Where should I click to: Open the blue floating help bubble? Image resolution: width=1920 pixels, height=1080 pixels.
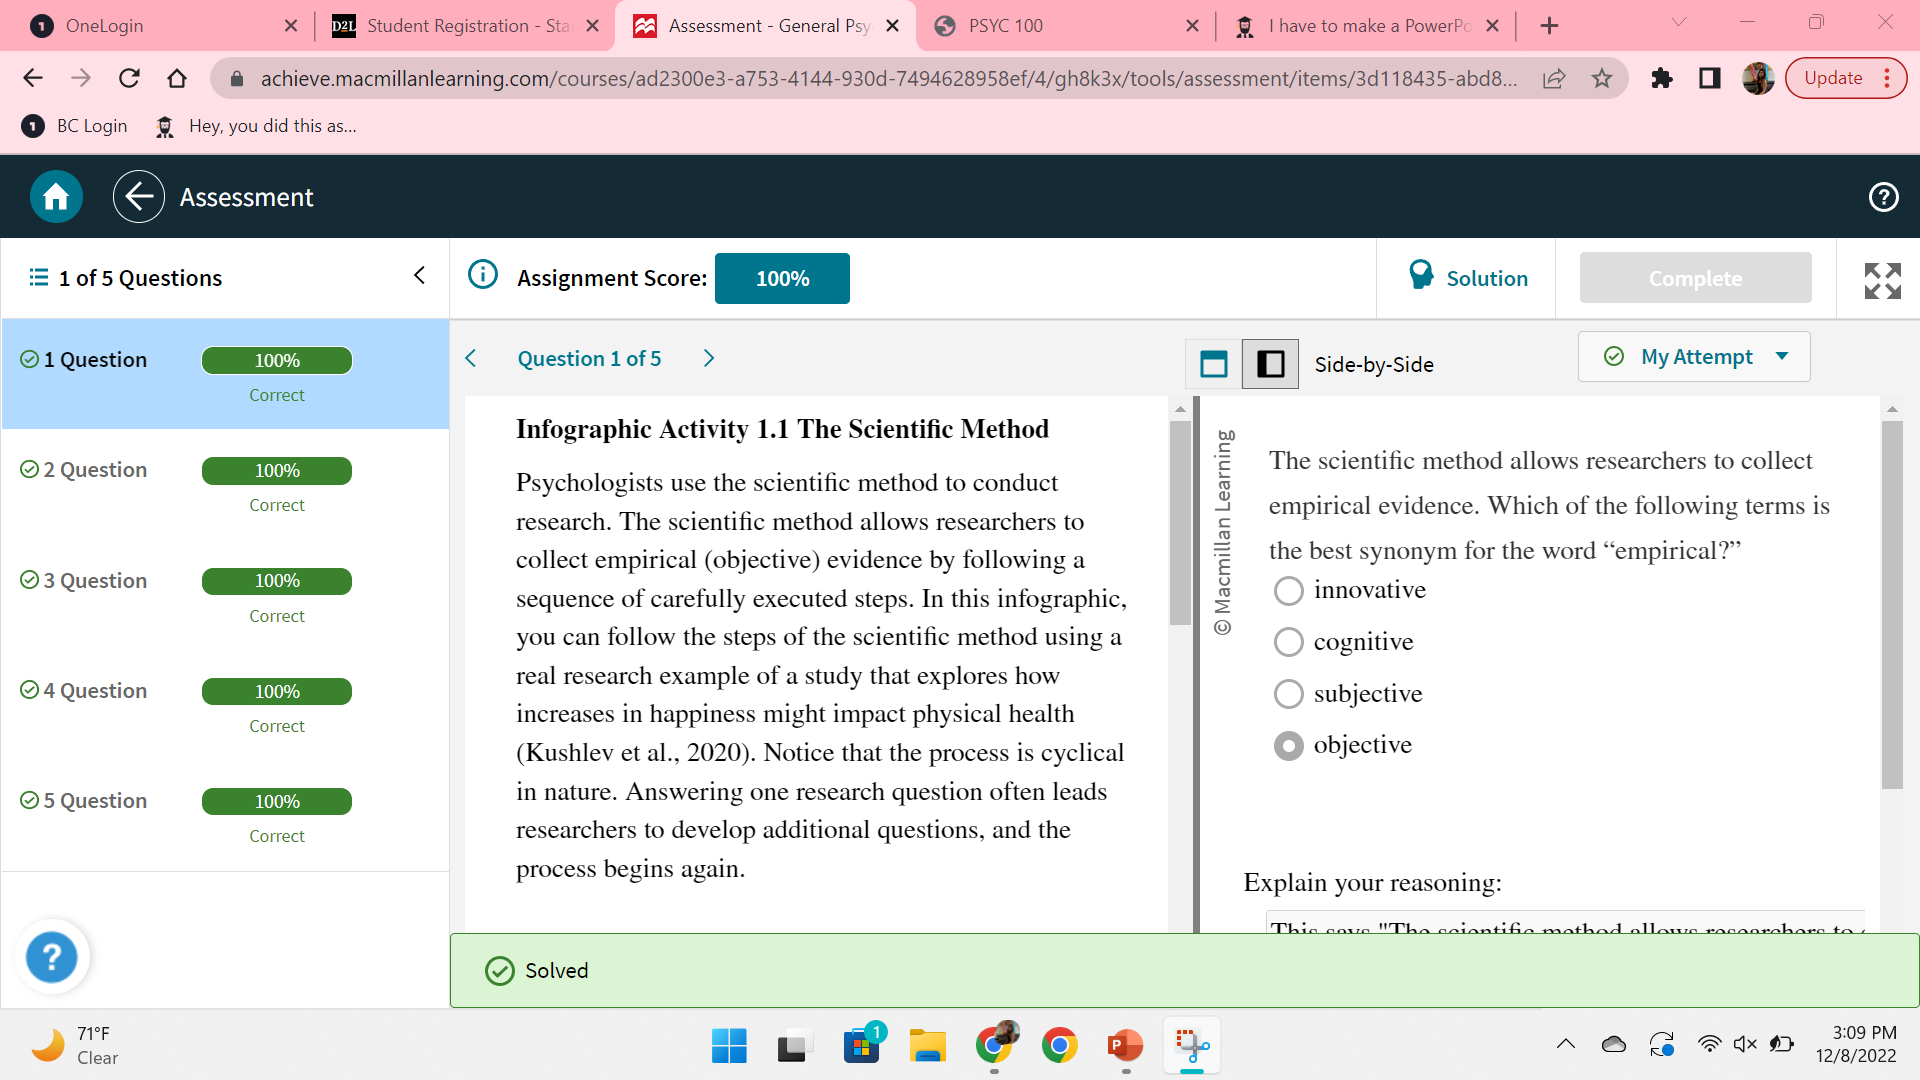[51, 957]
